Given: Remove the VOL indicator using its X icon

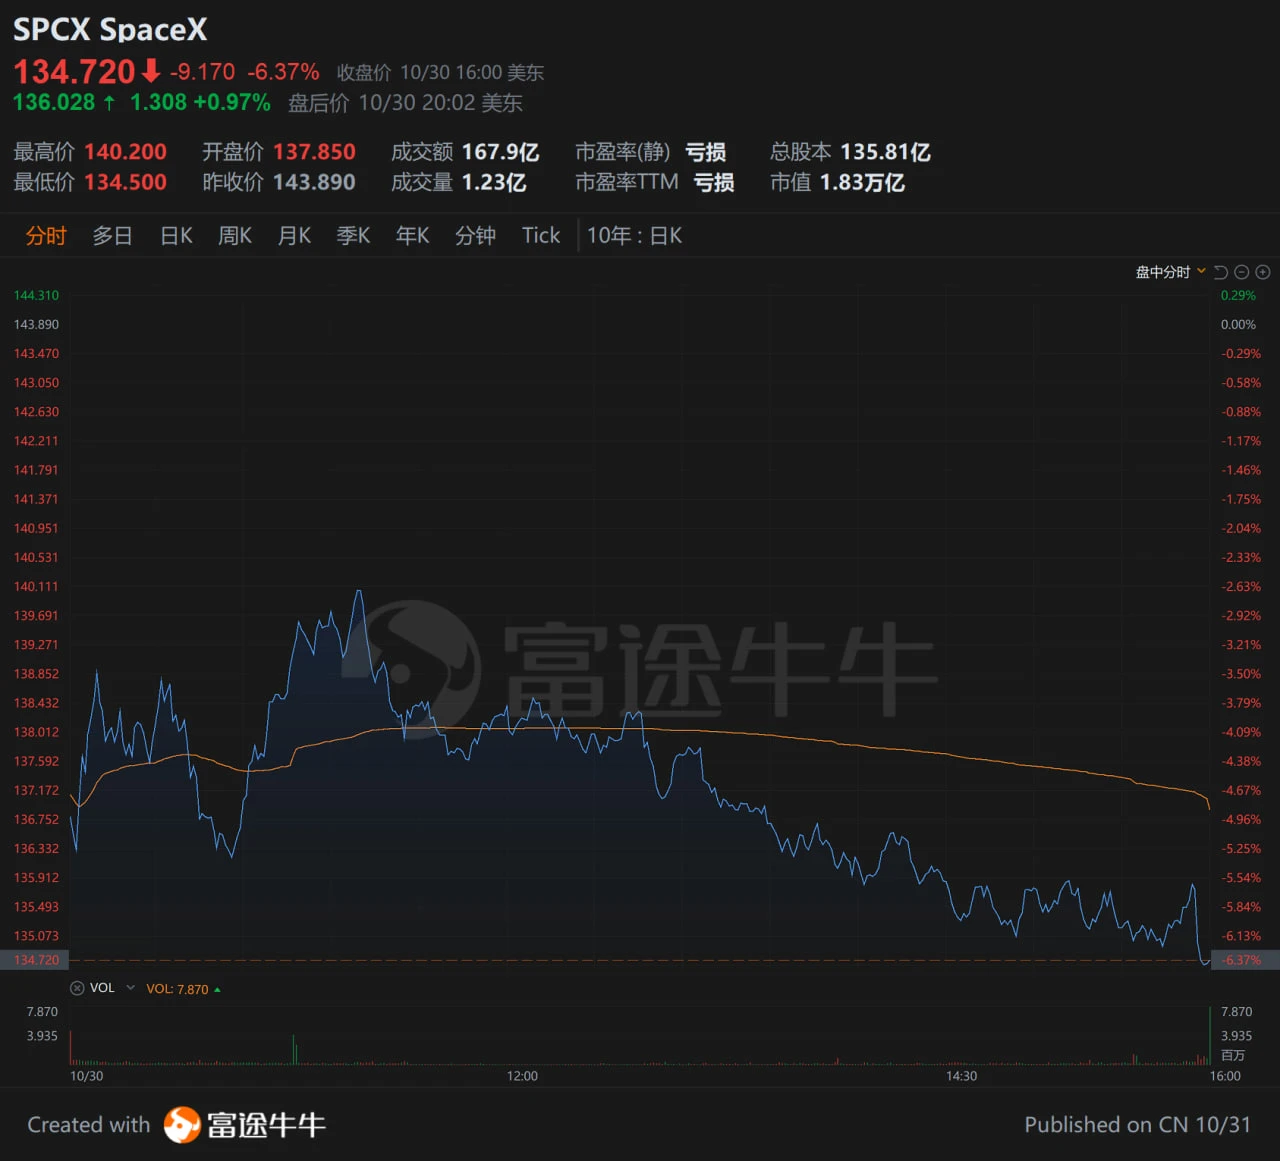Looking at the screenshot, I should (77, 988).
